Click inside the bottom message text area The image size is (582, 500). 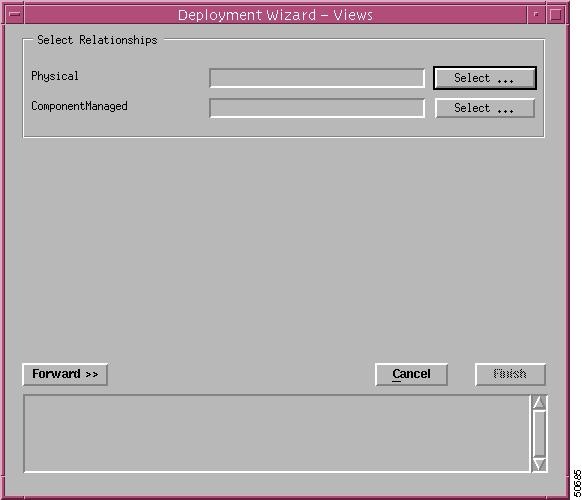(277, 434)
